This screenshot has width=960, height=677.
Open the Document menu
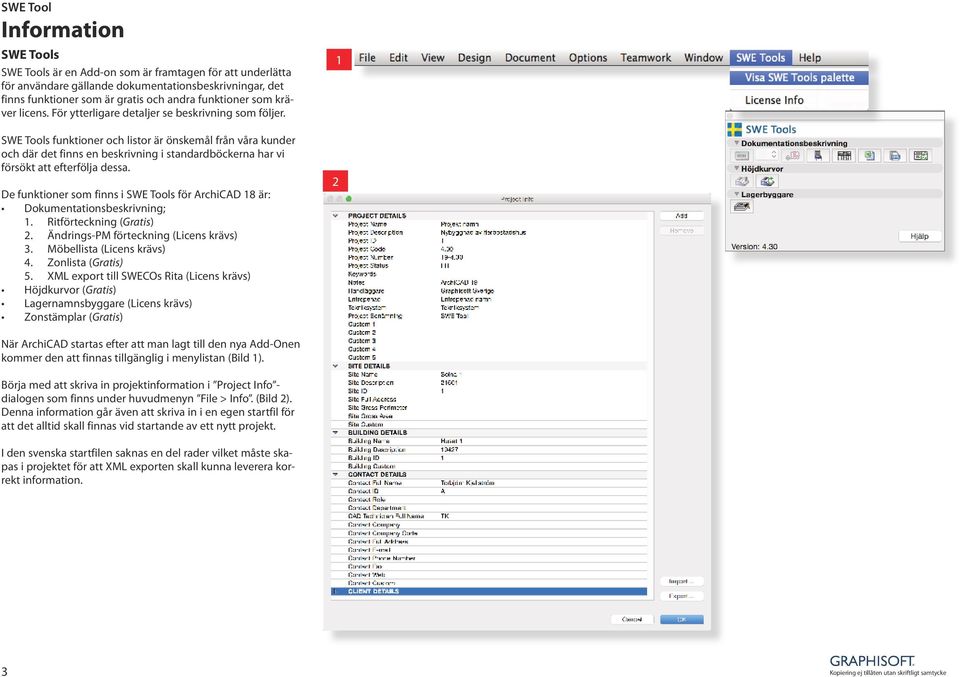pyautogui.click(x=530, y=58)
